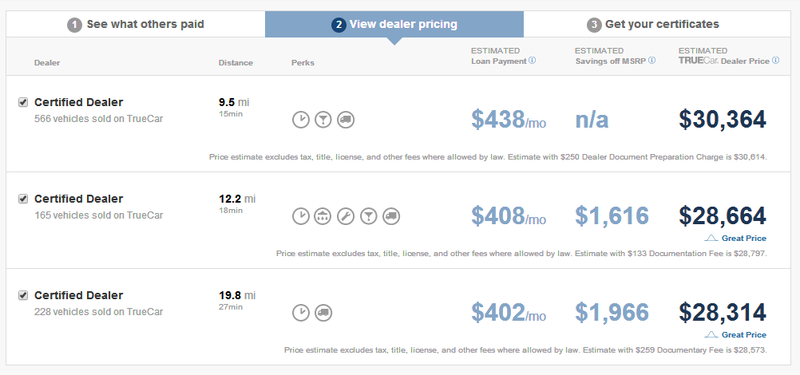Screen dimensions: 800x375
Task: Click the info icon next to Savings off MSRP
Action: (x=652, y=60)
